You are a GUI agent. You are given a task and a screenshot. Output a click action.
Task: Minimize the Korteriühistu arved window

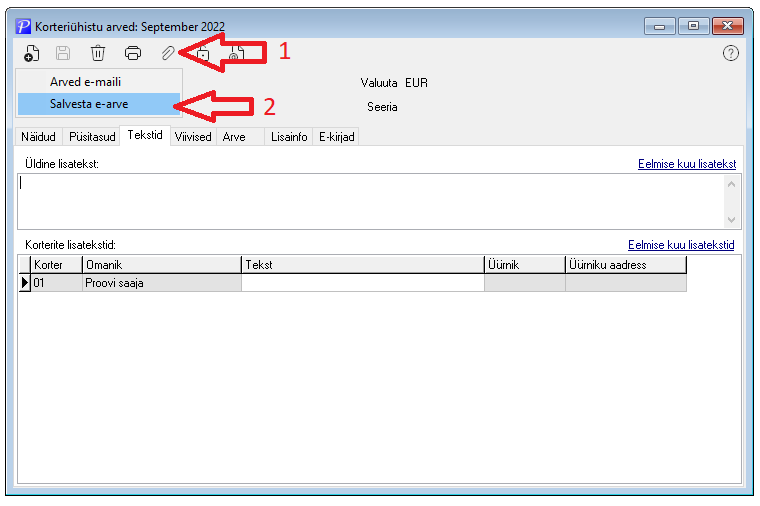659,26
